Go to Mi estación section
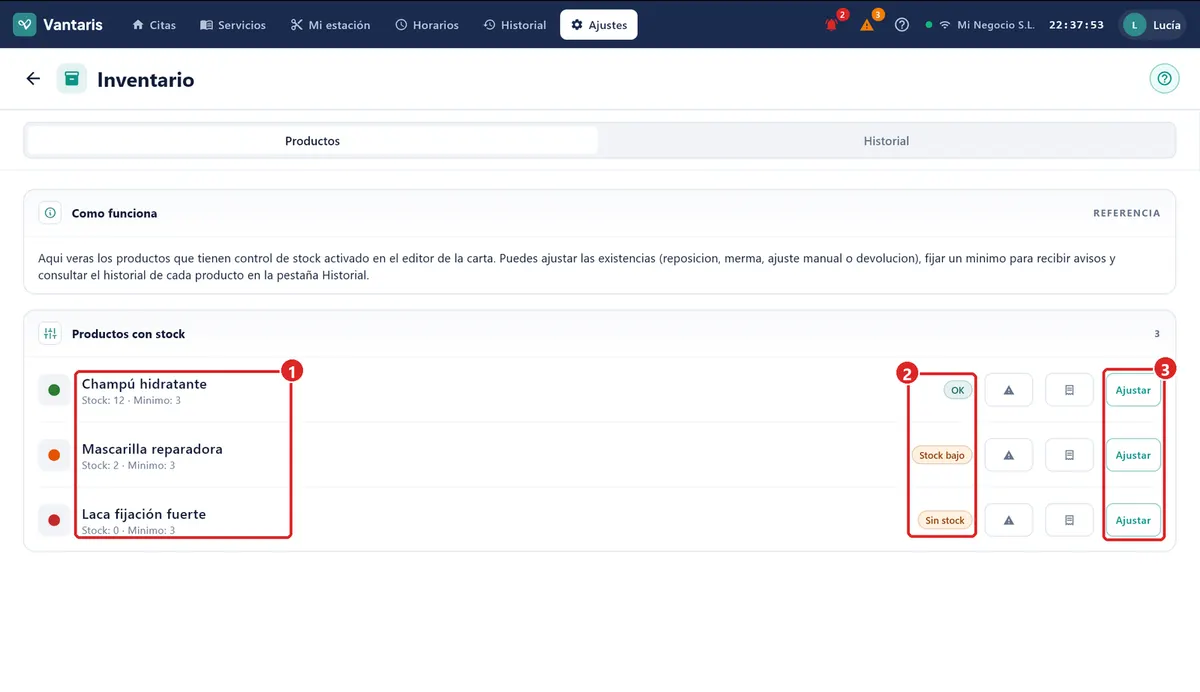1200x692 pixels. (330, 24)
